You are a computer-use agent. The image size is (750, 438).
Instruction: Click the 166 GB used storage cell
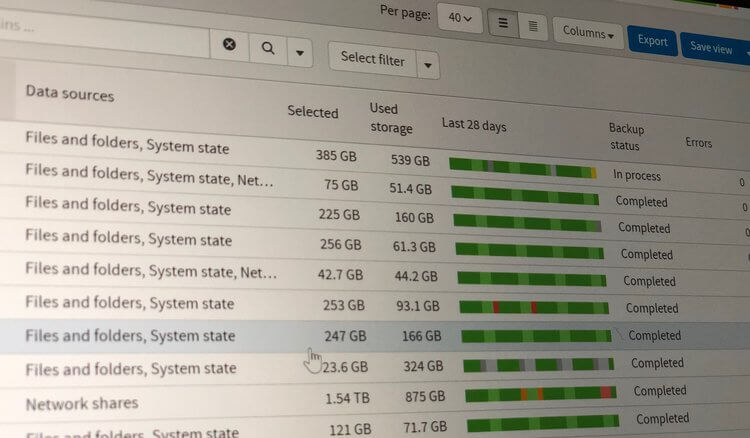pos(421,336)
